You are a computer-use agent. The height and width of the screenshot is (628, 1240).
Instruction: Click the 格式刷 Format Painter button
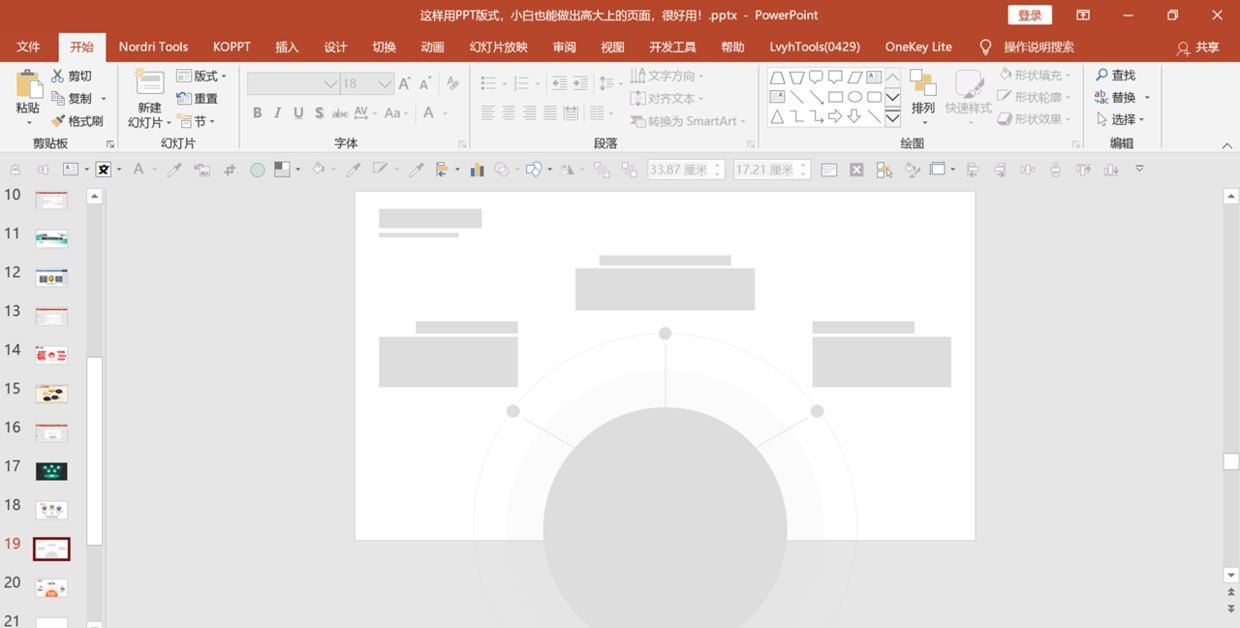coord(78,121)
